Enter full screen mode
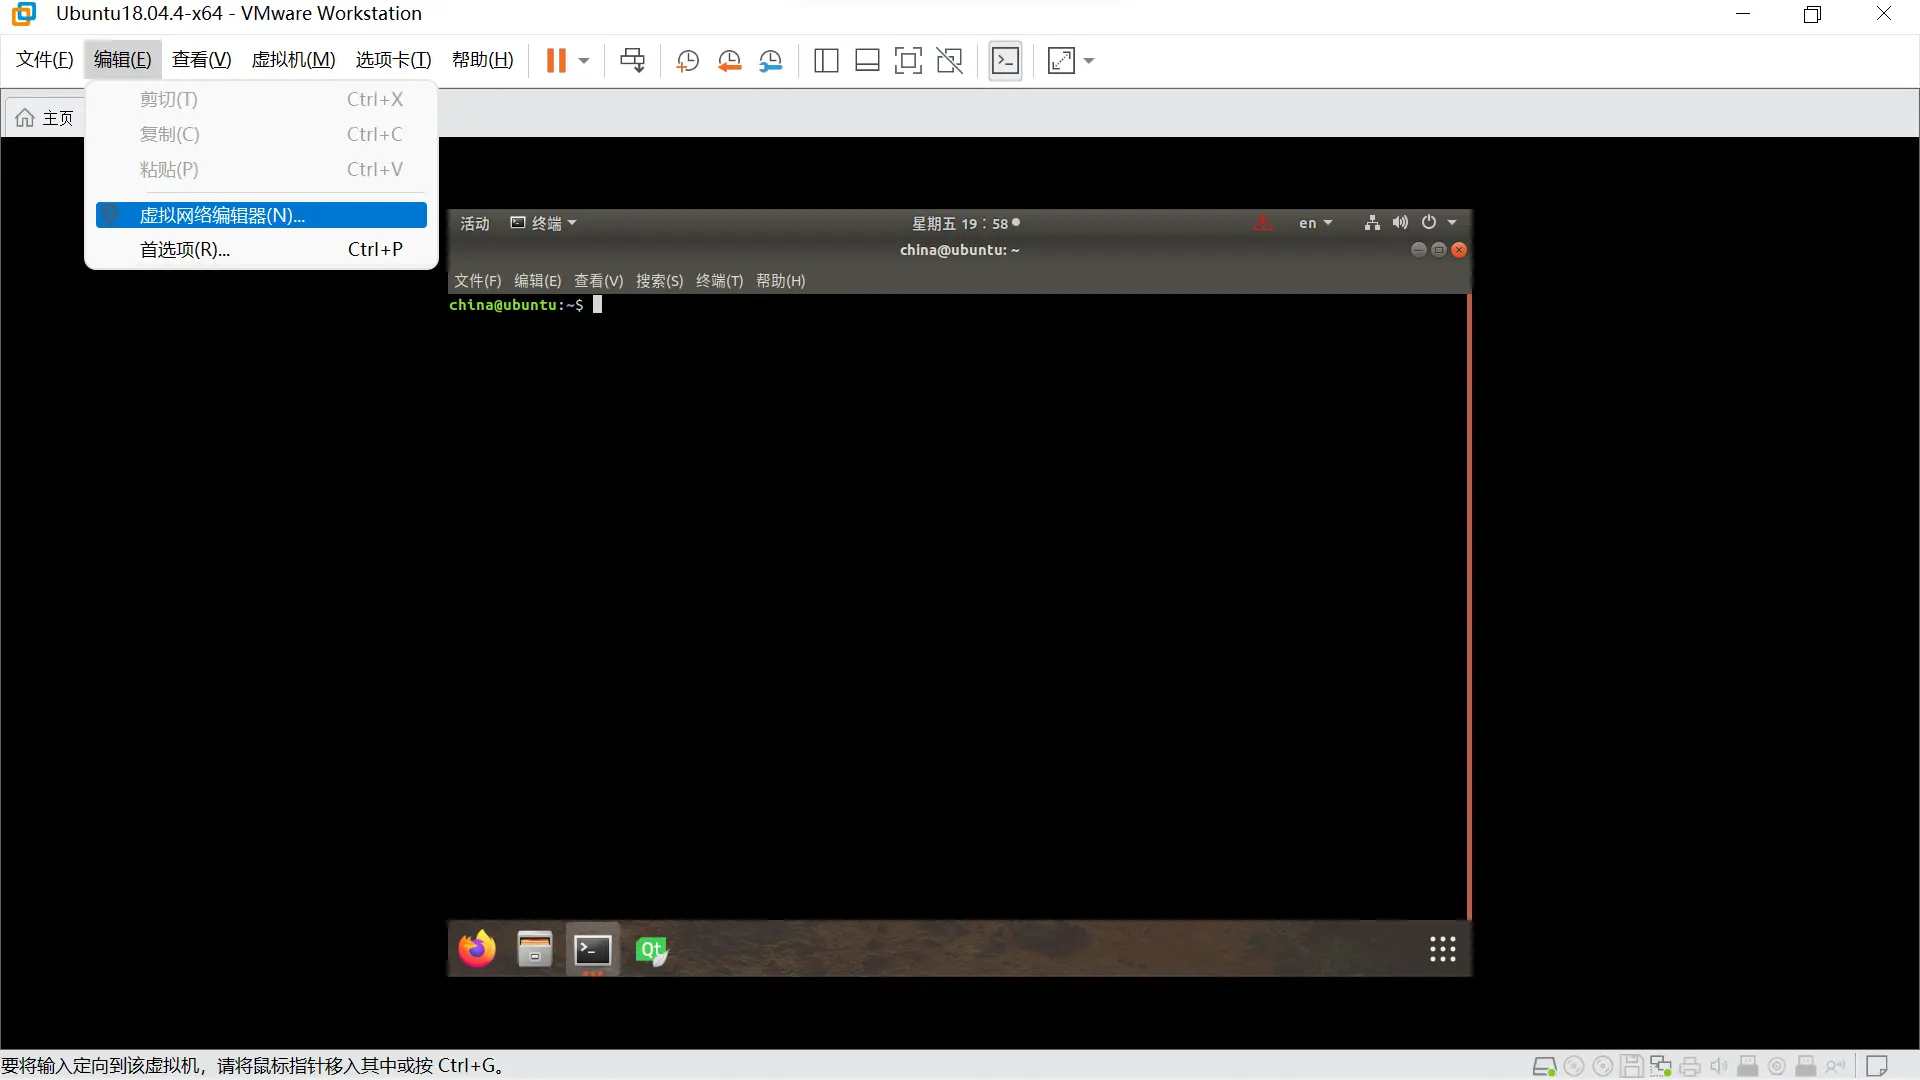1920x1080 pixels. point(908,61)
